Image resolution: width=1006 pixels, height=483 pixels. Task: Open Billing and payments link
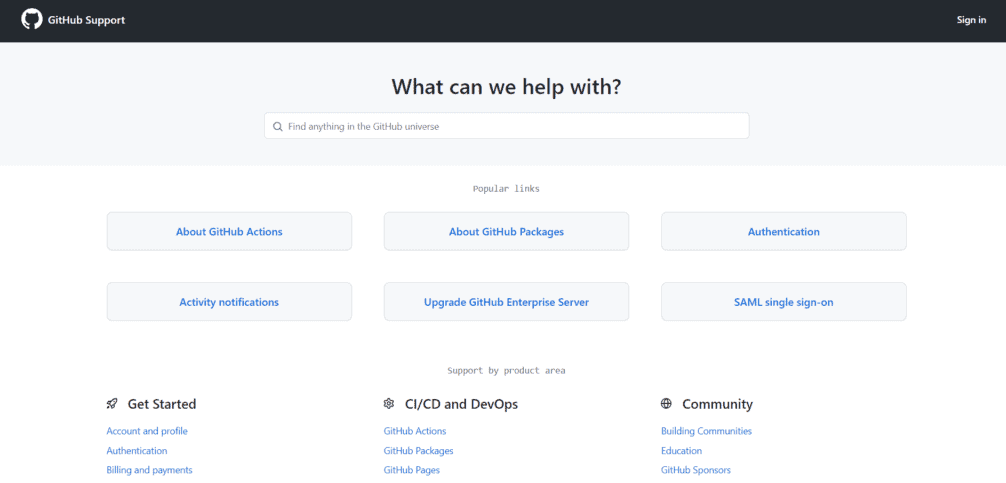tap(149, 470)
